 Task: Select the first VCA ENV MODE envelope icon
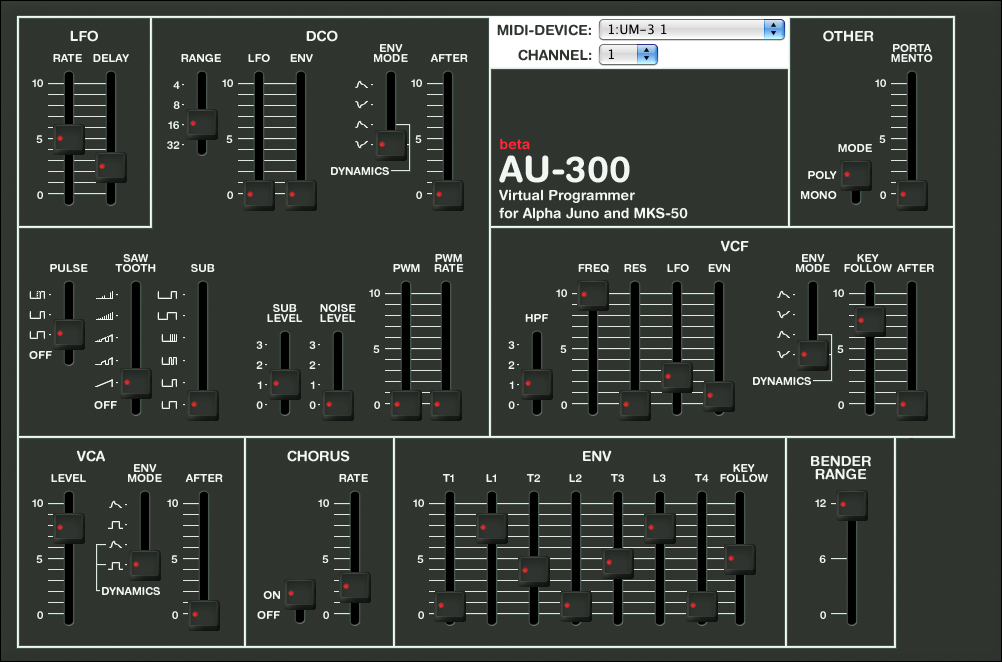tap(115, 504)
